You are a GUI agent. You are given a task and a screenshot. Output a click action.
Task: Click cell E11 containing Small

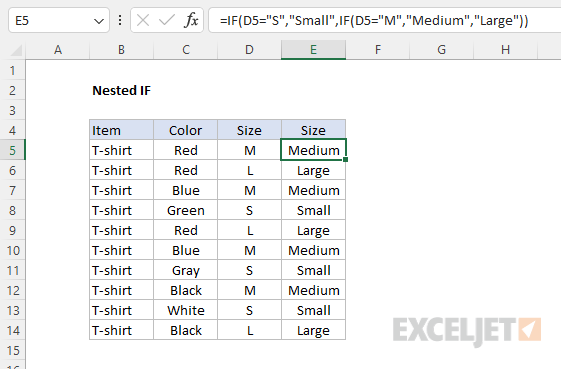pos(313,271)
